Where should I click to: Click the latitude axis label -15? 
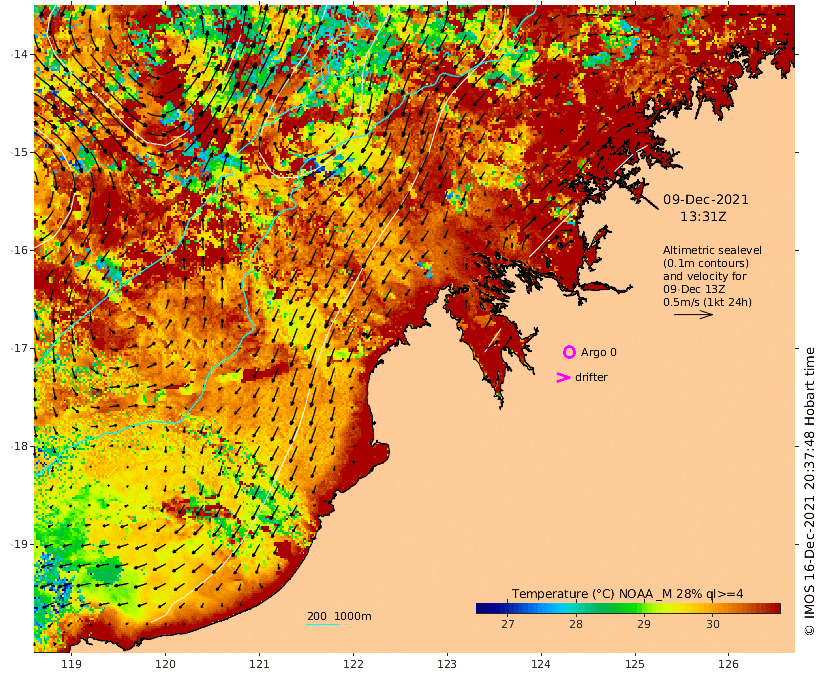pos(19,152)
